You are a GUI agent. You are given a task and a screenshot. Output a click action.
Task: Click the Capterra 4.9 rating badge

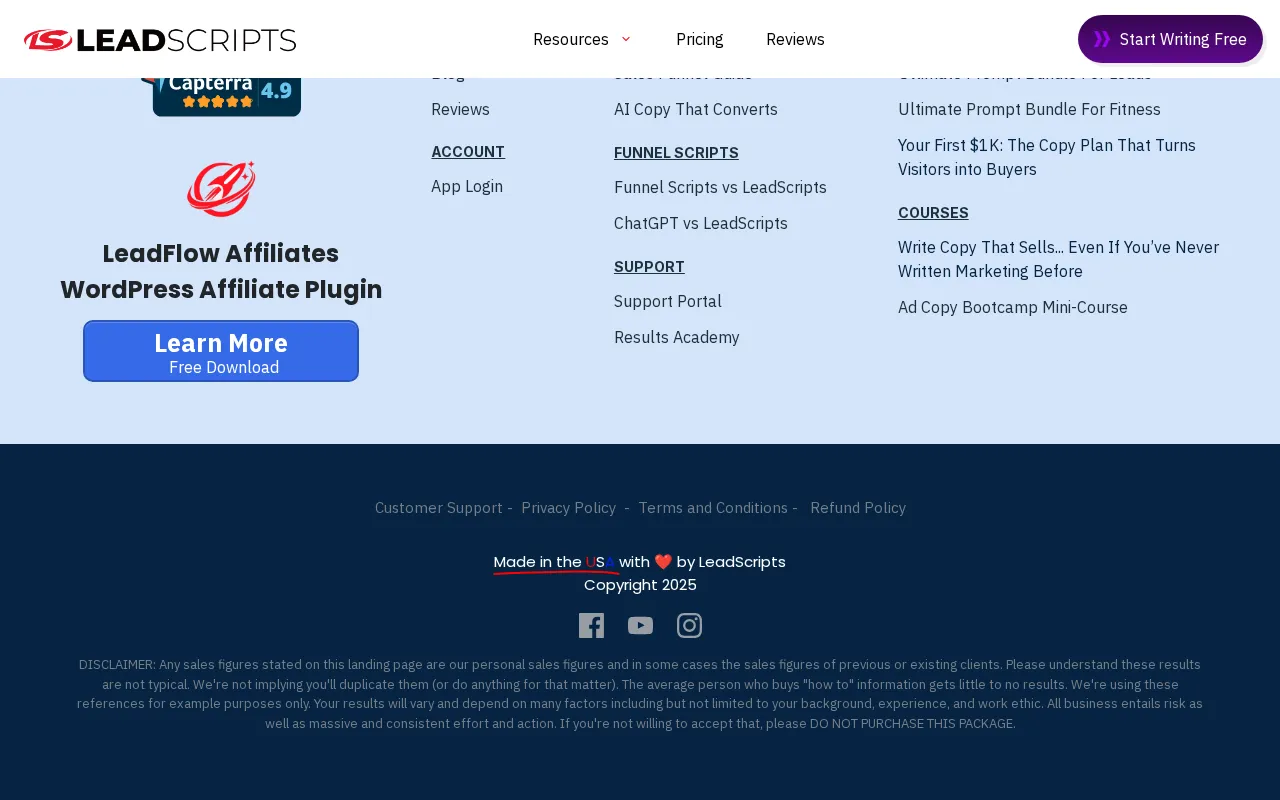(222, 96)
